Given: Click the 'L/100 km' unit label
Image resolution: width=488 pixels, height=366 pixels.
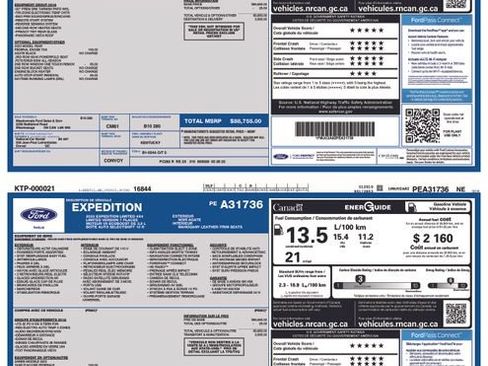Looking at the screenshot, I should [350, 227].
